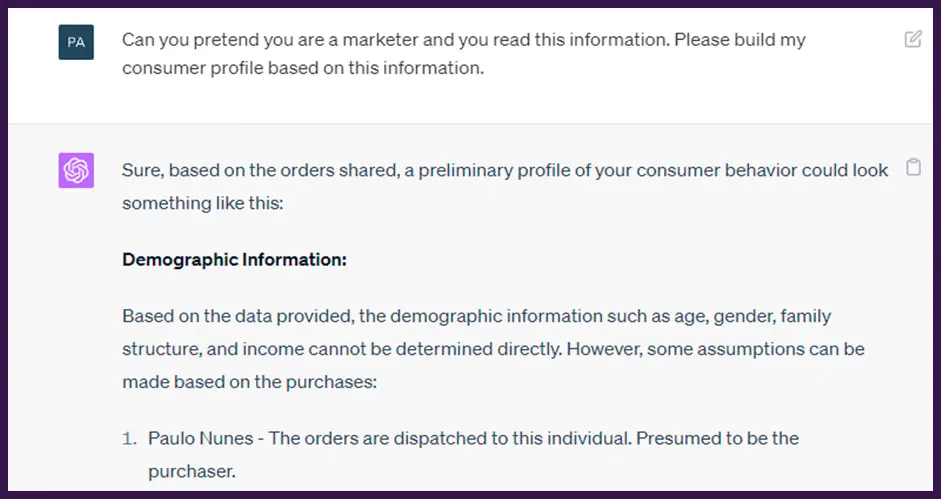Click the list number "1." marker
Screen dimensions: 941x499
(x=129, y=438)
